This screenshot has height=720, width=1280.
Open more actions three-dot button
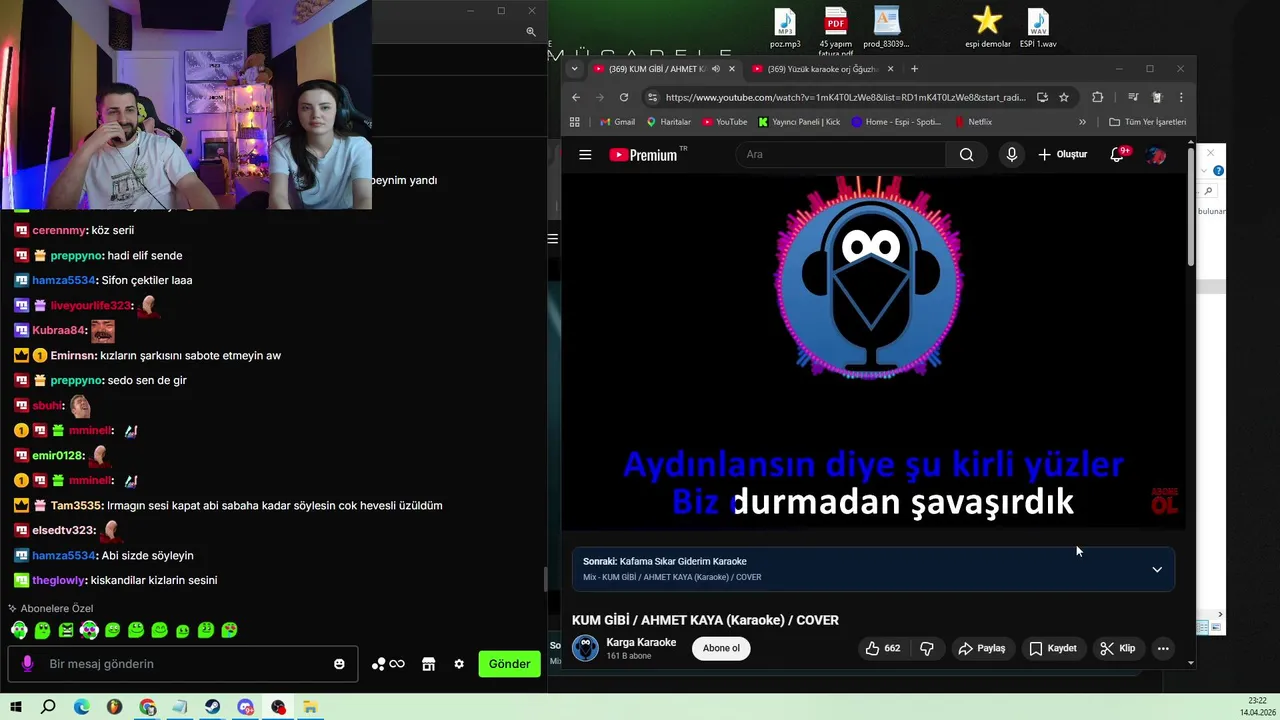click(x=1163, y=648)
